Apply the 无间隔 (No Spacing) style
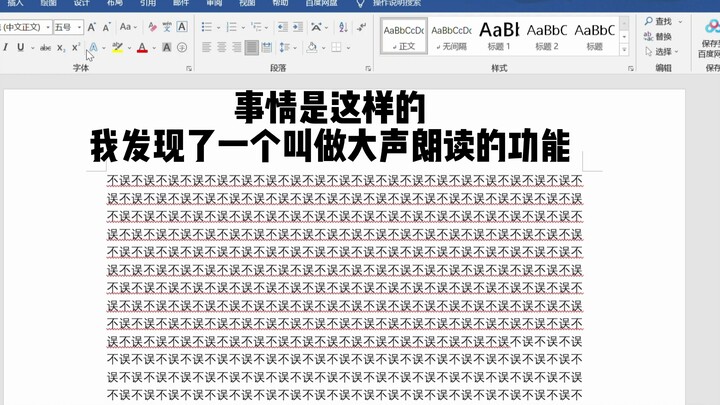The height and width of the screenshot is (405, 720). click(x=451, y=36)
